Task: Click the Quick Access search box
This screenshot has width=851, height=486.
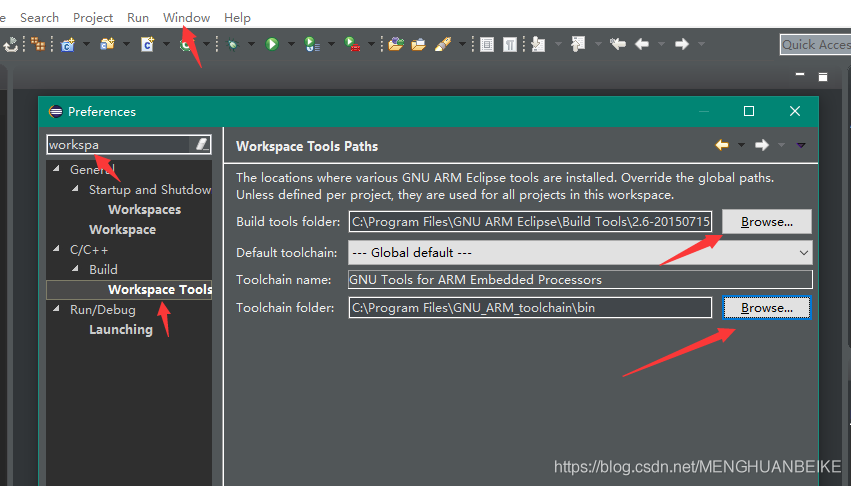Action: (816, 45)
